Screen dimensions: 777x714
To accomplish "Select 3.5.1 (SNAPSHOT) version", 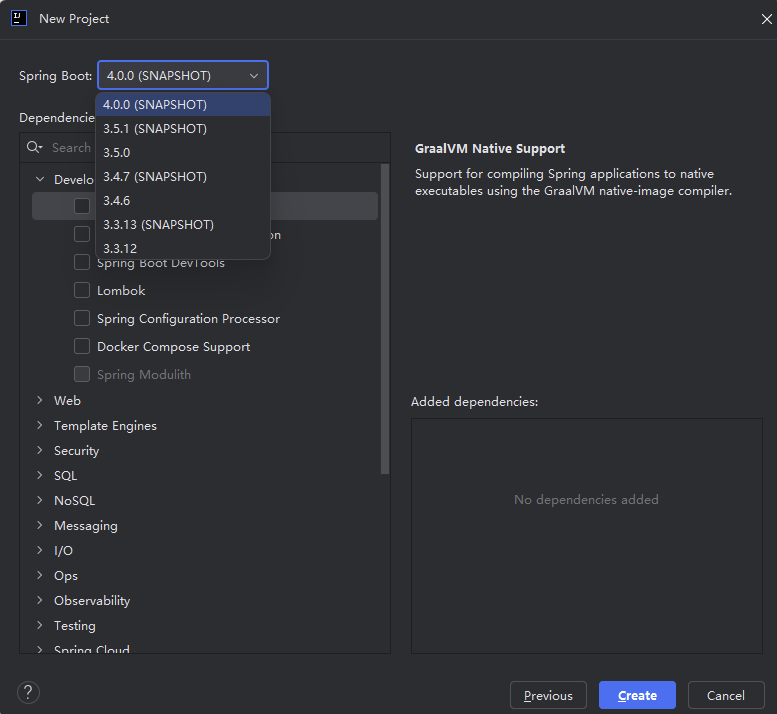I will pos(183,129).
